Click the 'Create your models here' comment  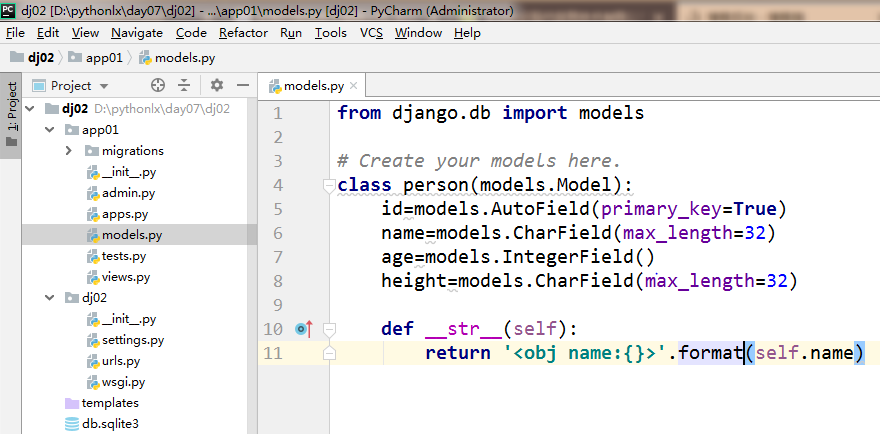pos(479,162)
